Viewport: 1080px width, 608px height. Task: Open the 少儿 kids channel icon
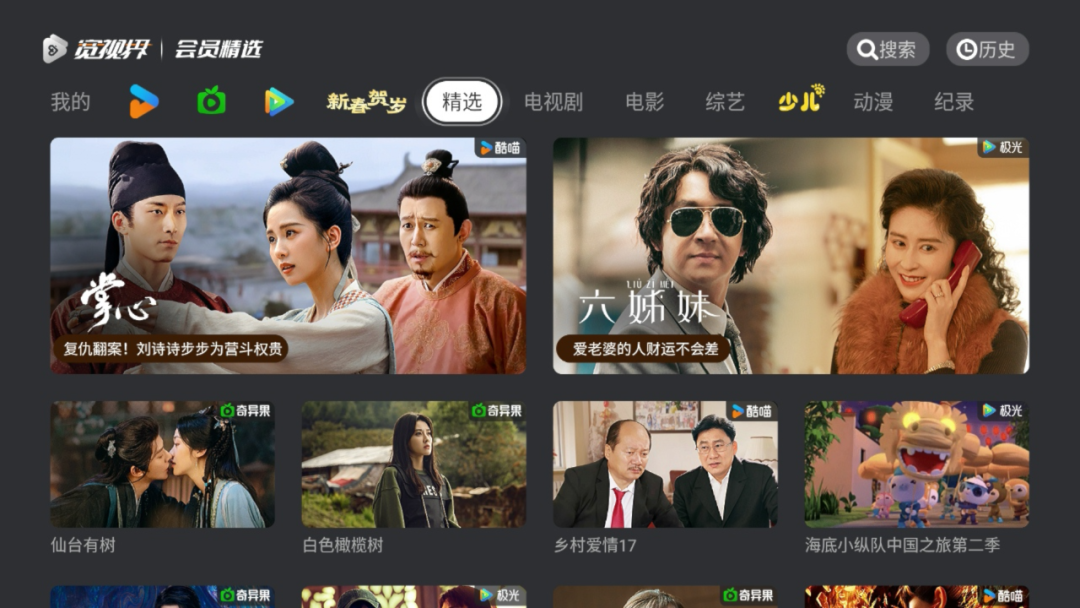click(x=801, y=100)
